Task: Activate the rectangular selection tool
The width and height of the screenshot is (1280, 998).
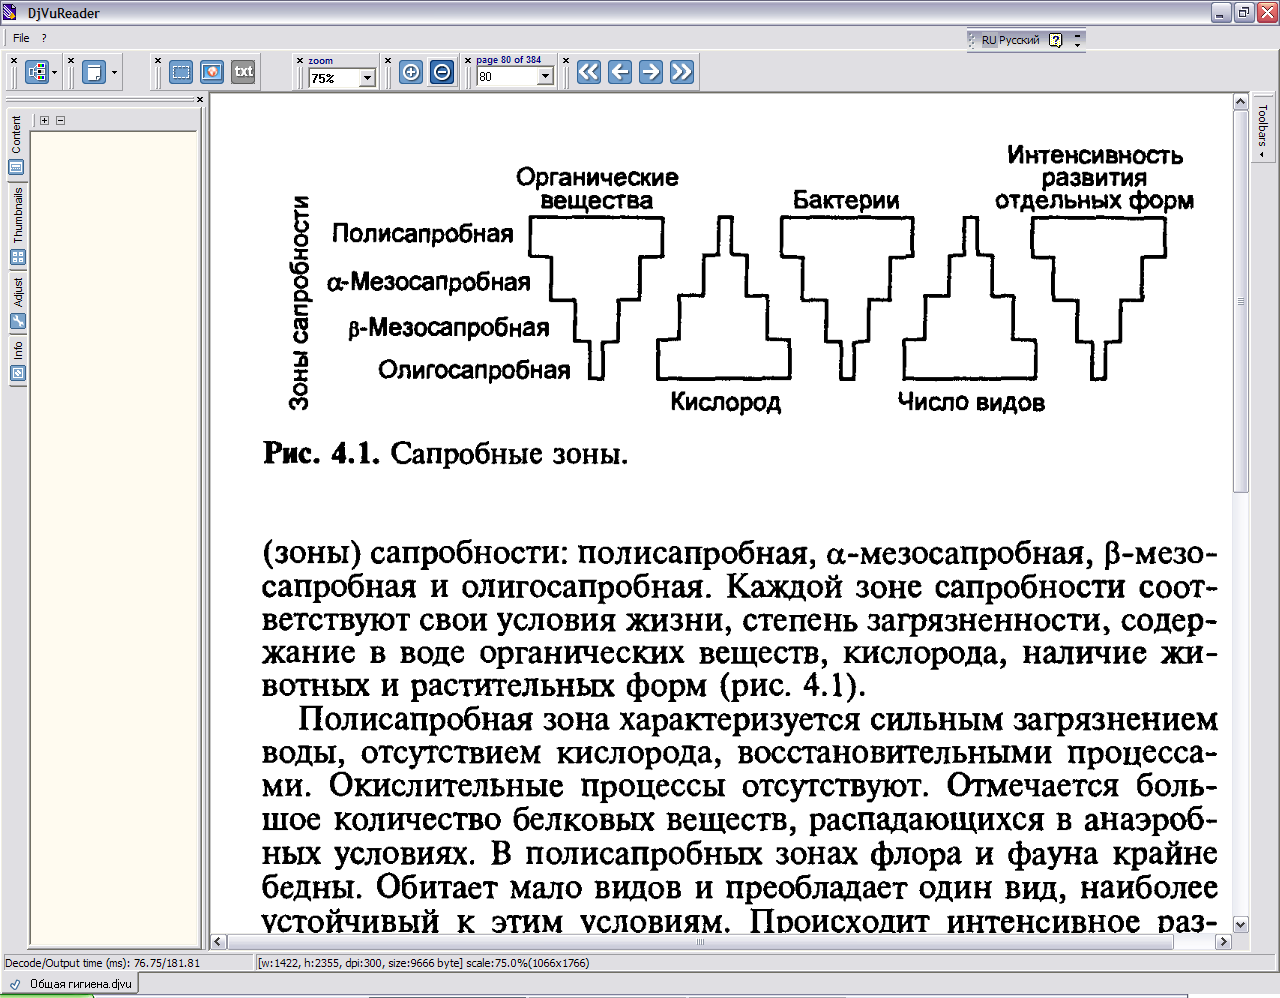Action: (x=181, y=72)
